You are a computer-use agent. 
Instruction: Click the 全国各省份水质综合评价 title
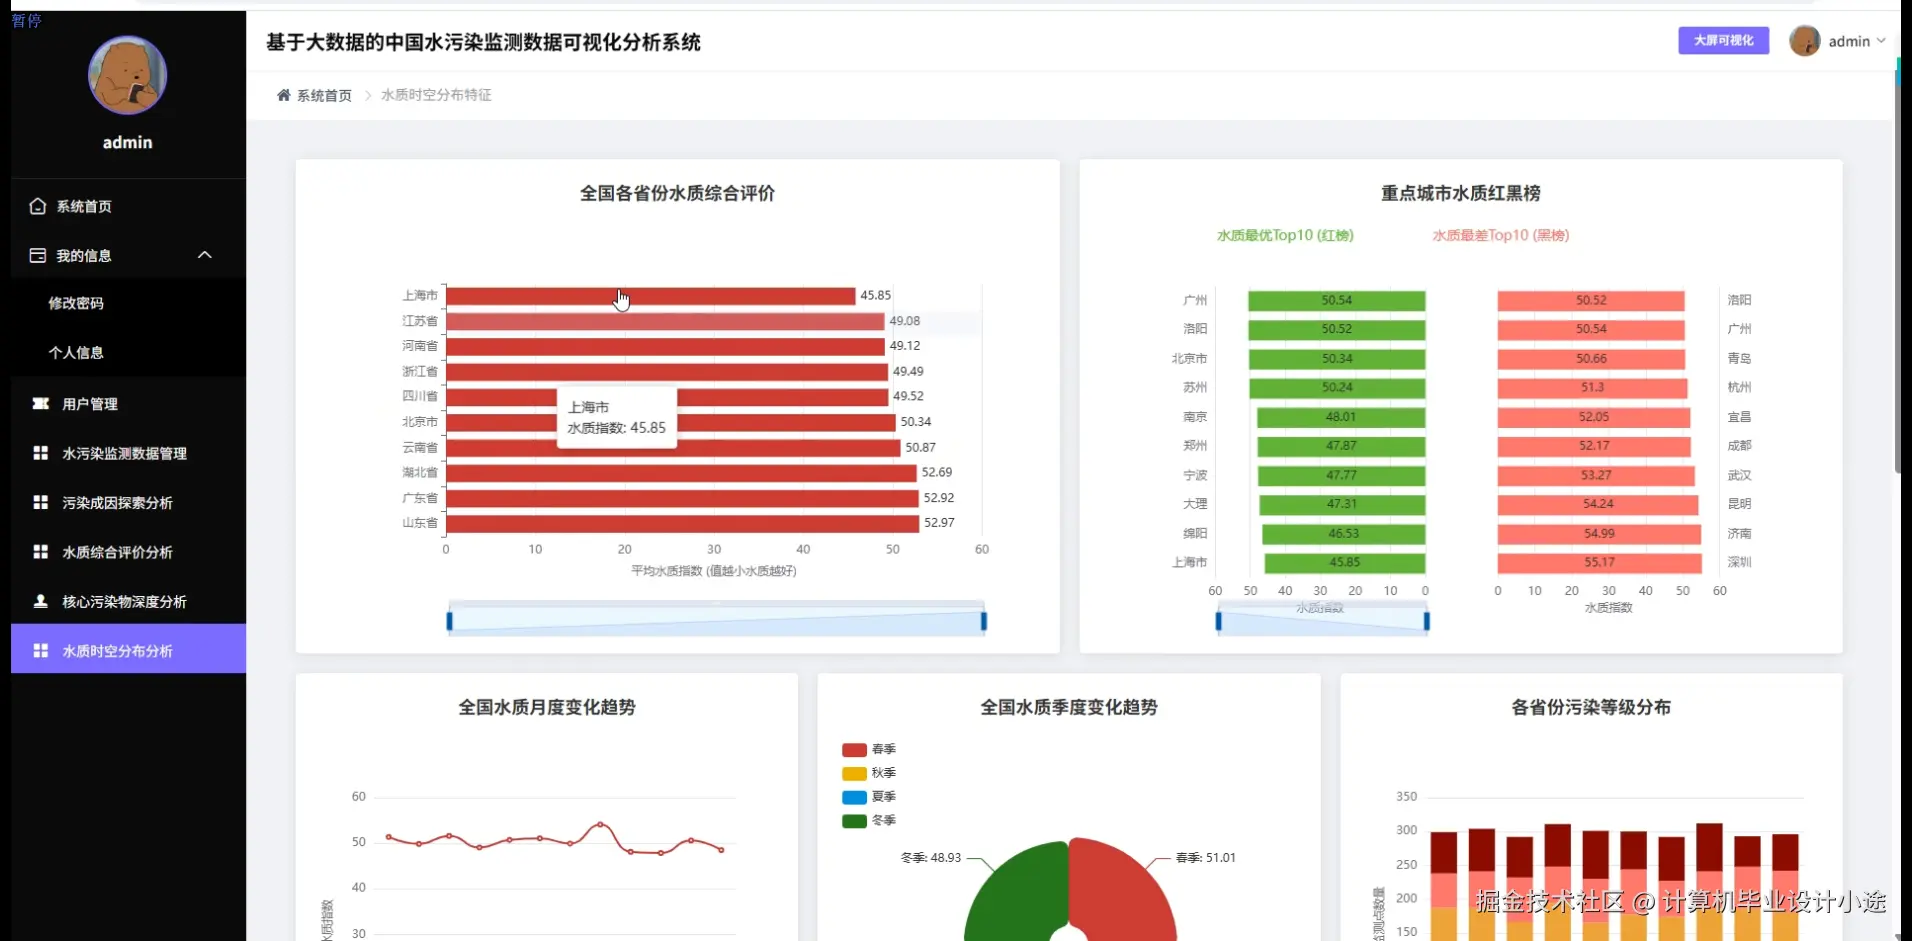coord(678,193)
